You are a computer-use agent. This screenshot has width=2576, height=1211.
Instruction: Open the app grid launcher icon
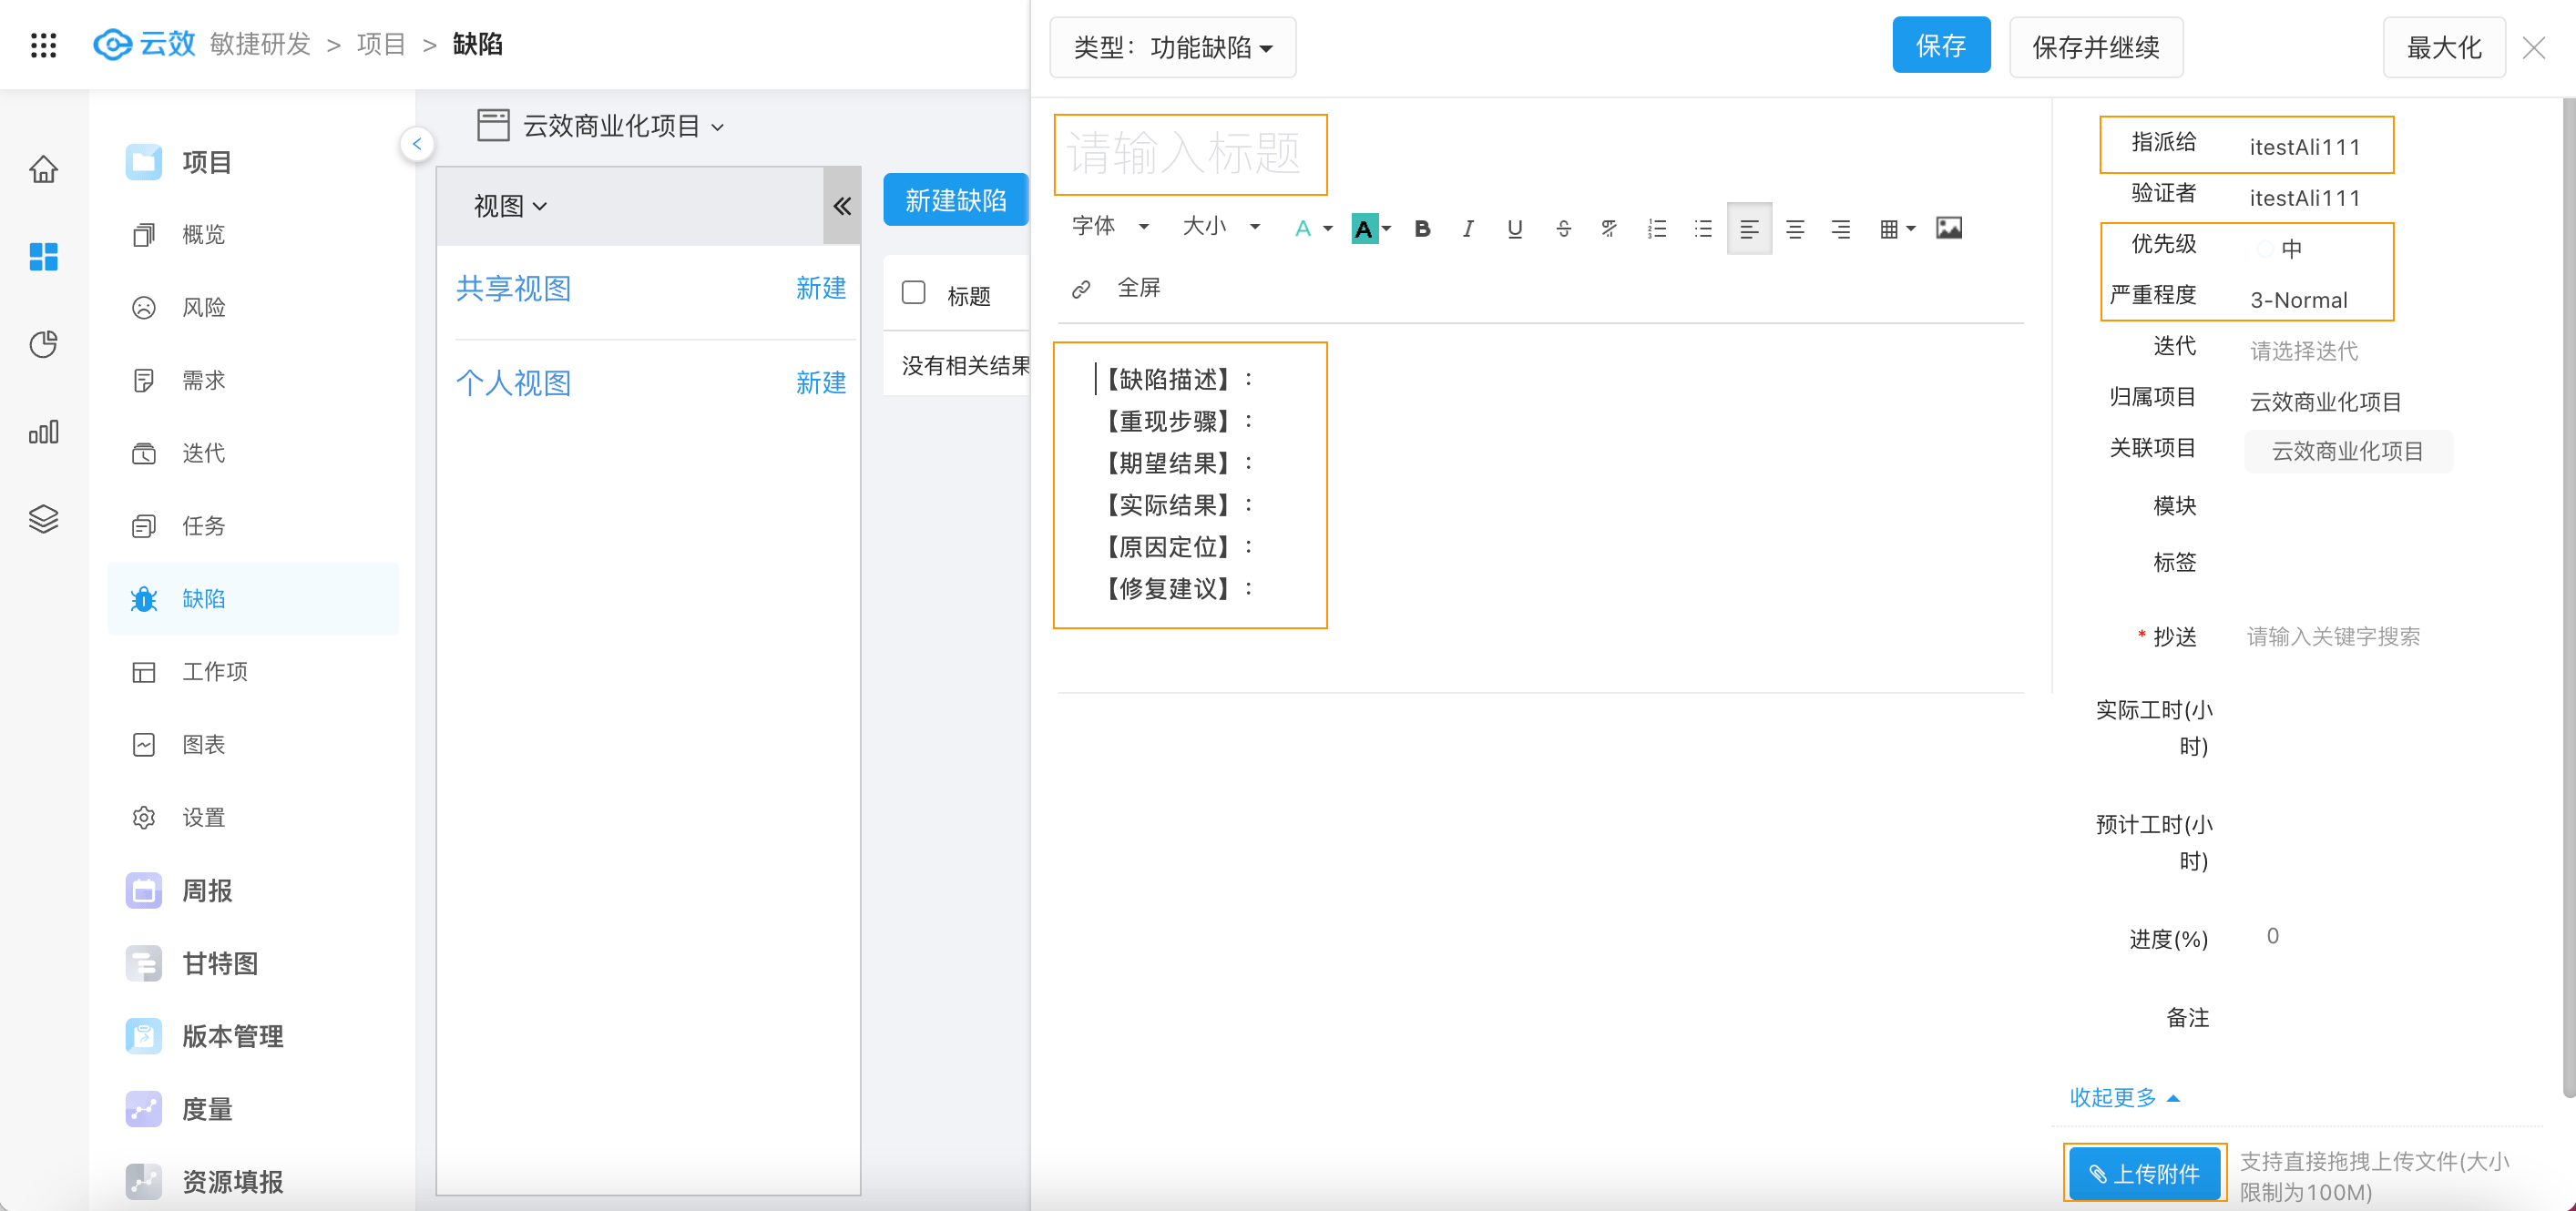(x=43, y=45)
